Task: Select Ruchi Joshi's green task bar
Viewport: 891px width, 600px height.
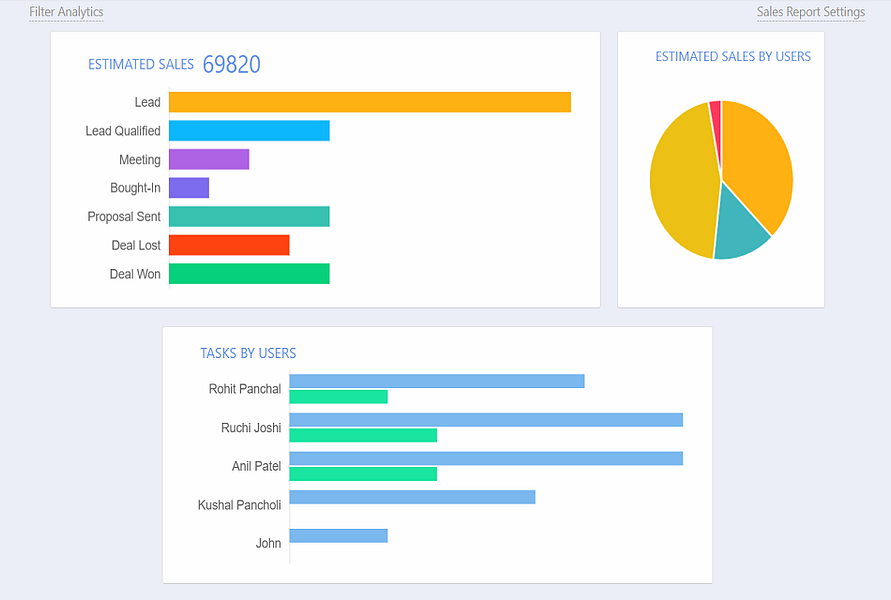Action: coord(363,435)
